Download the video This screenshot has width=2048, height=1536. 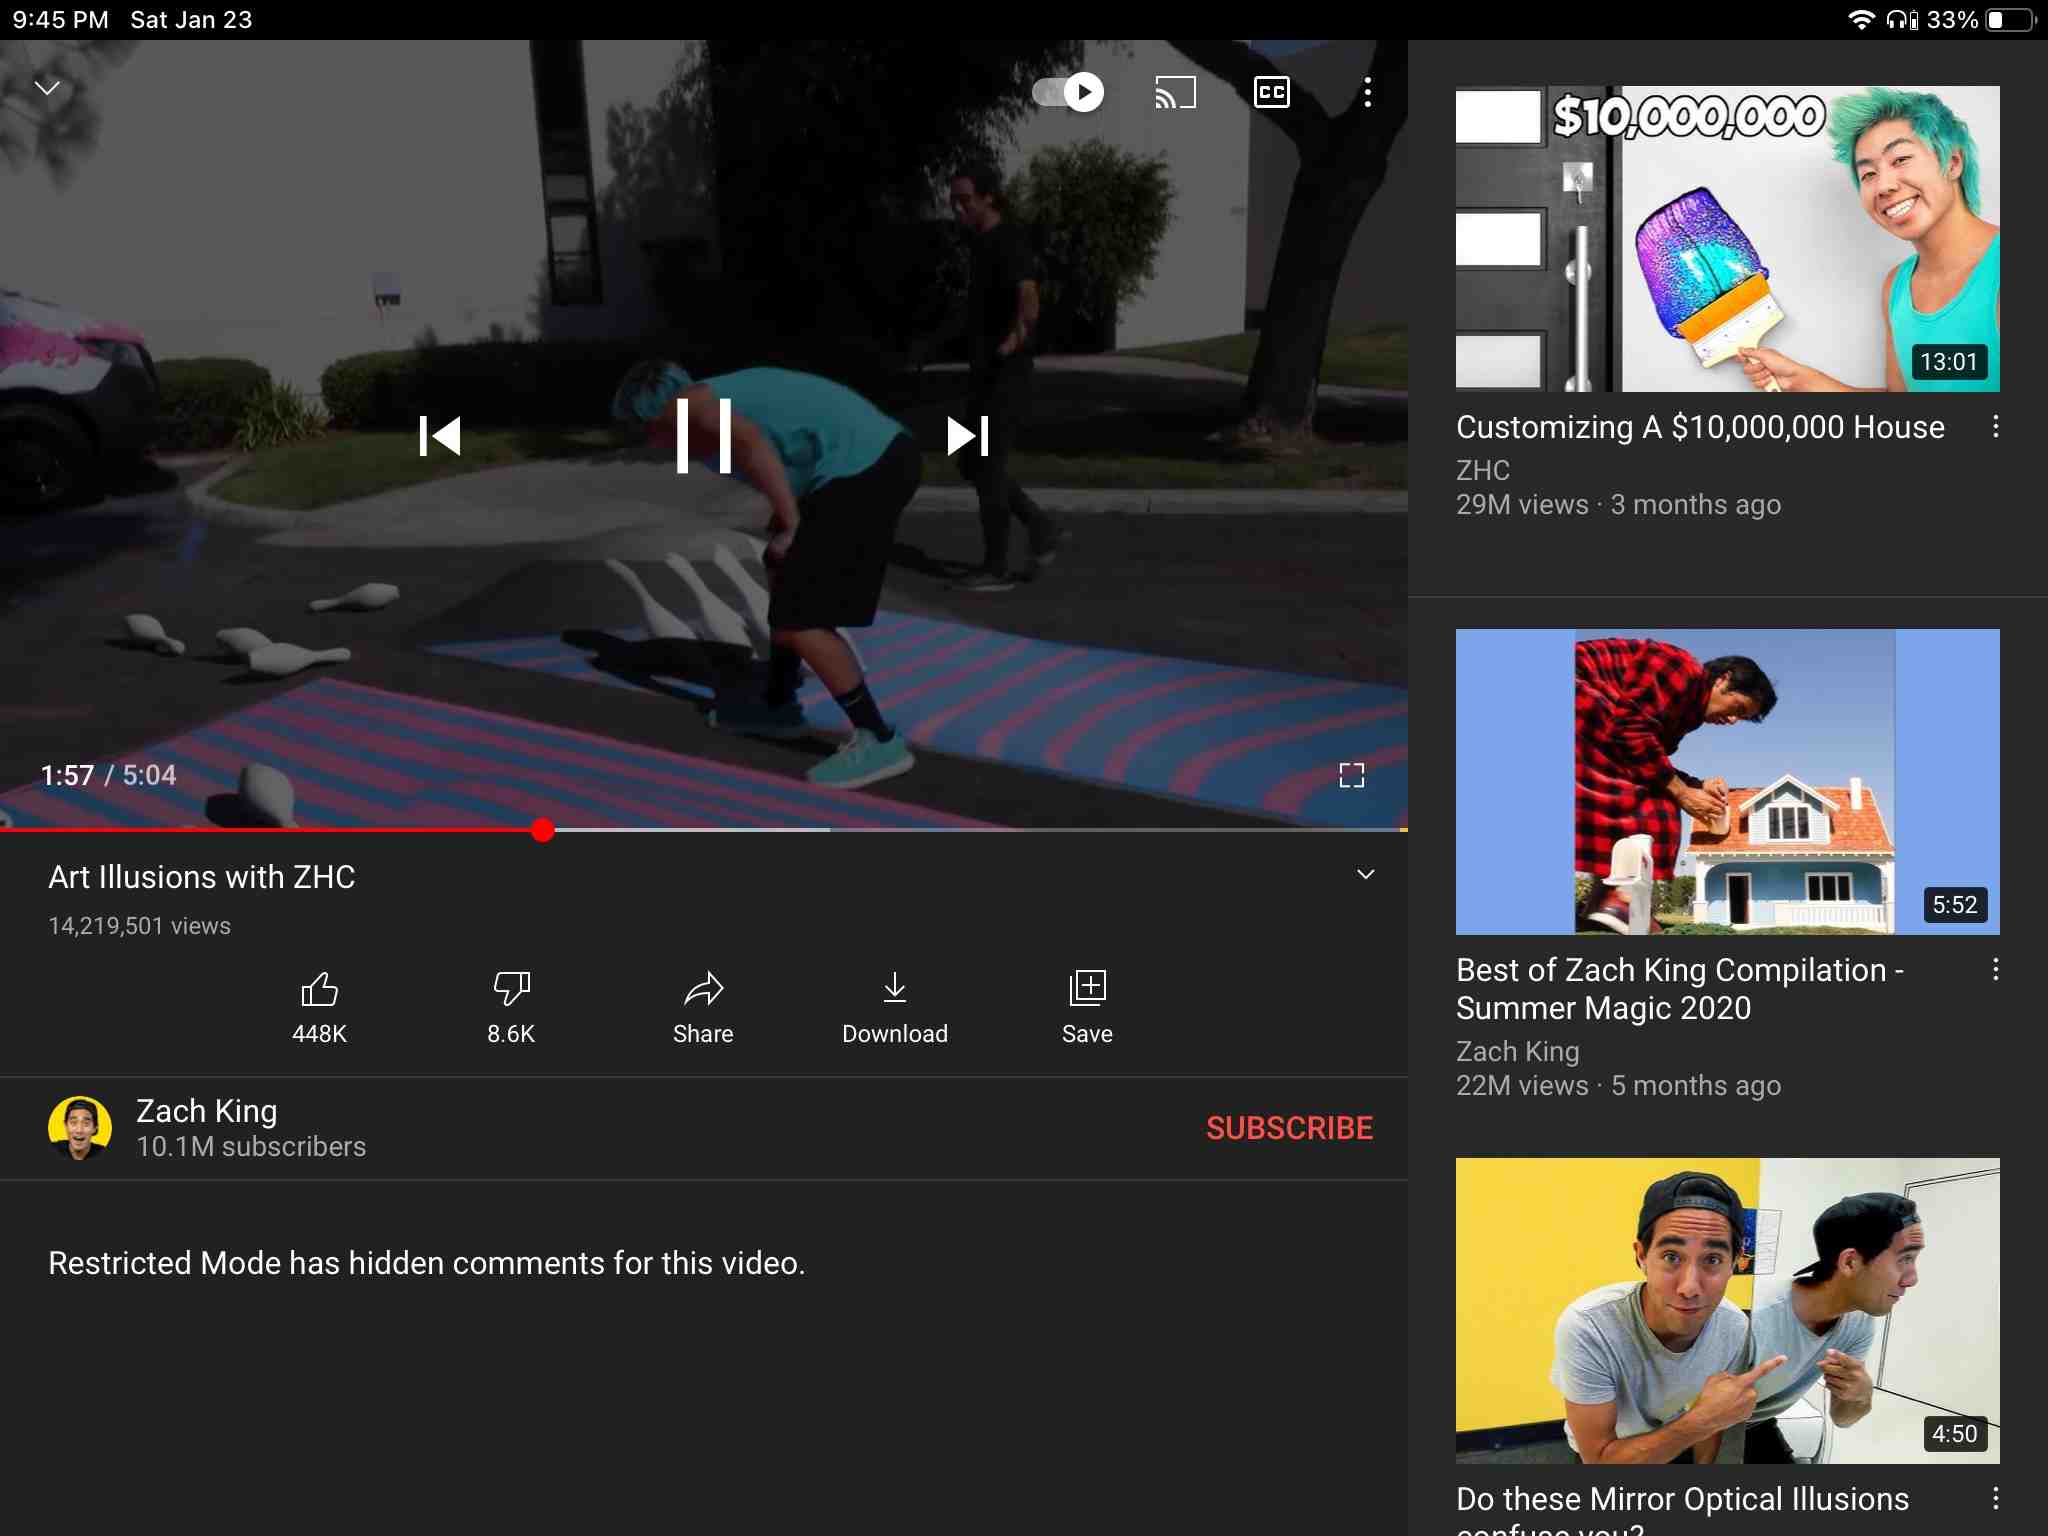895,1008
